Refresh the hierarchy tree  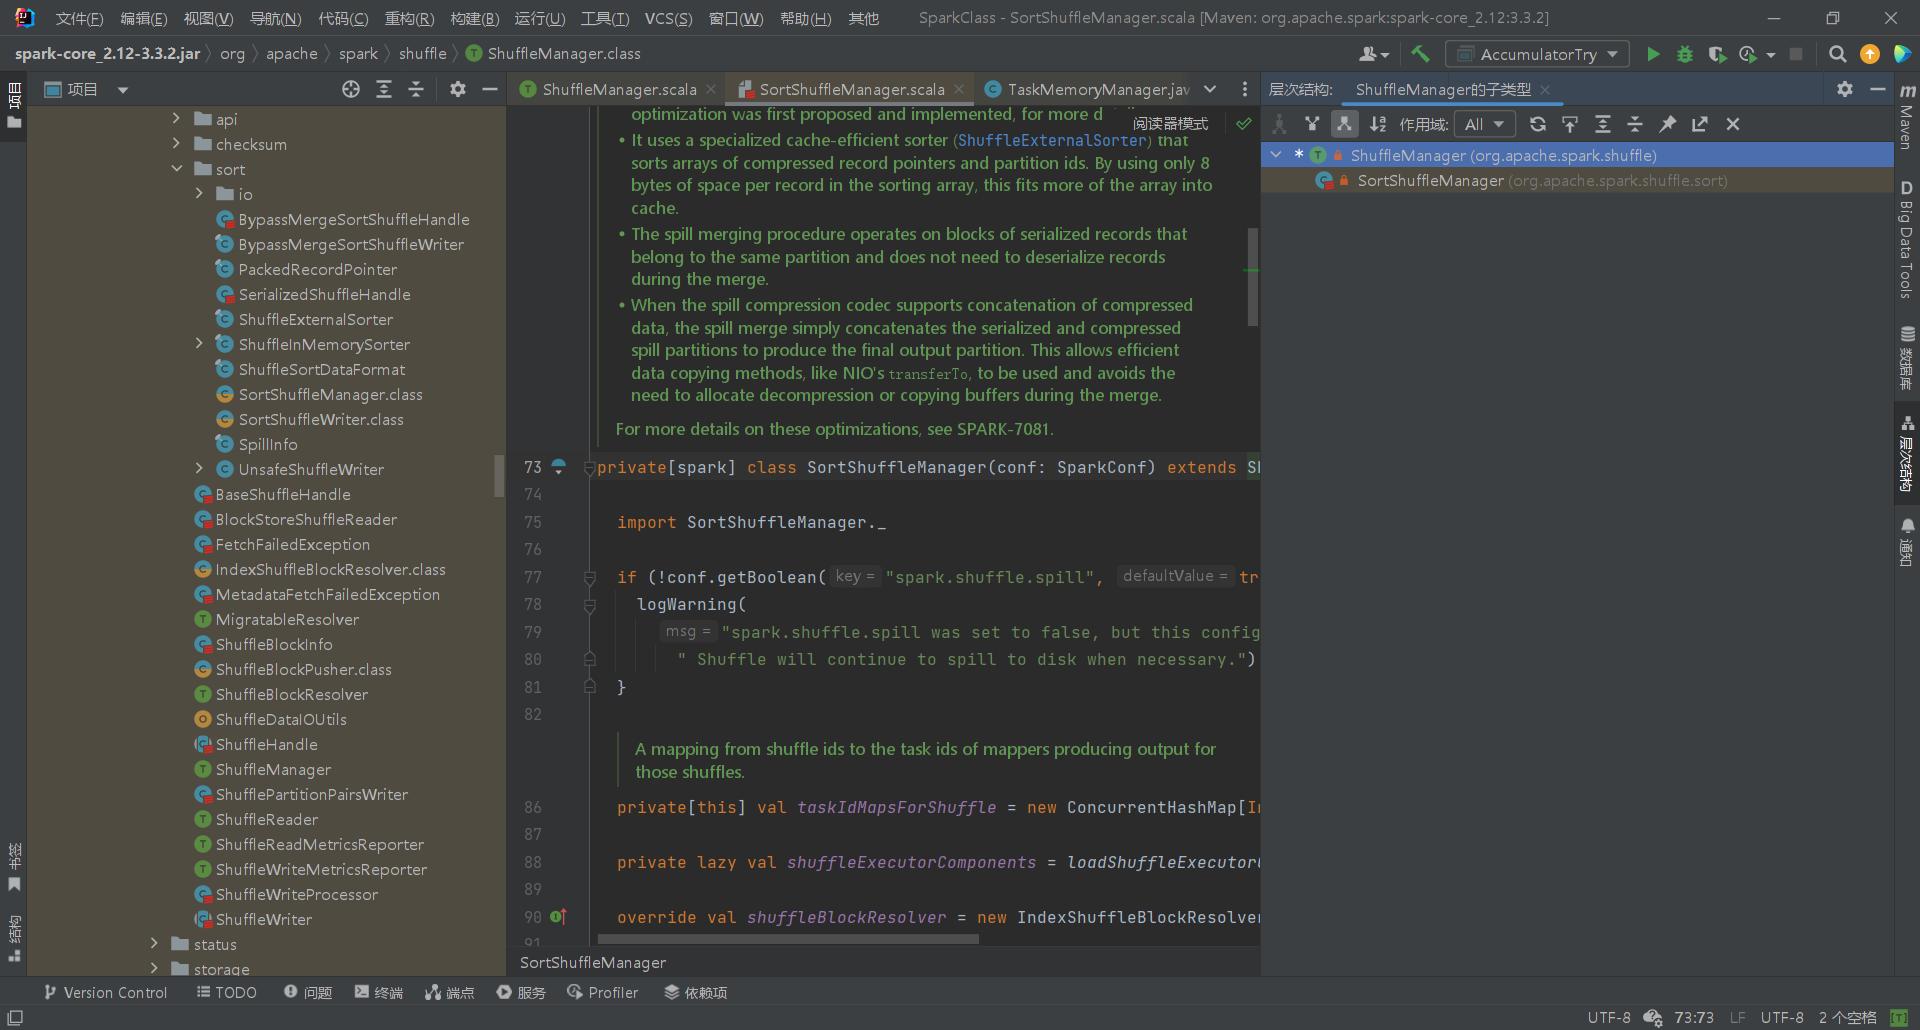click(x=1538, y=124)
